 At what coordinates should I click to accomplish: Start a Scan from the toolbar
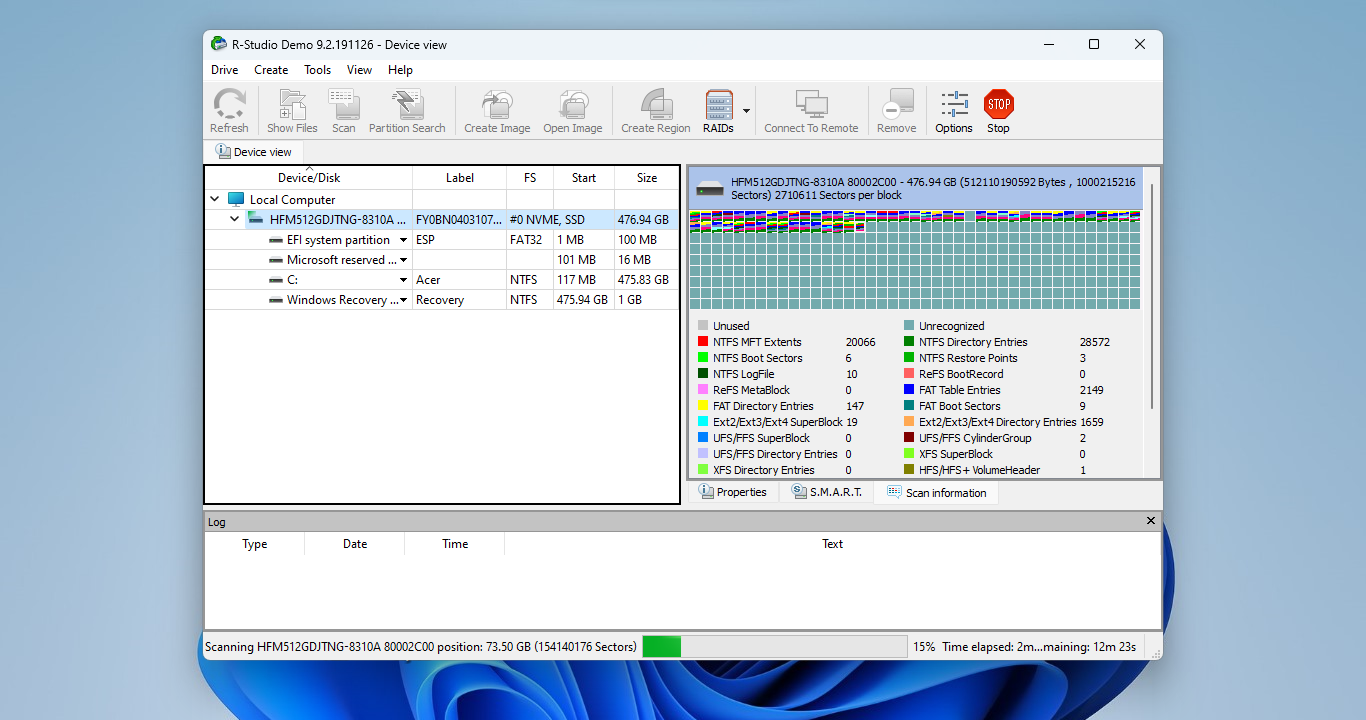click(x=344, y=111)
